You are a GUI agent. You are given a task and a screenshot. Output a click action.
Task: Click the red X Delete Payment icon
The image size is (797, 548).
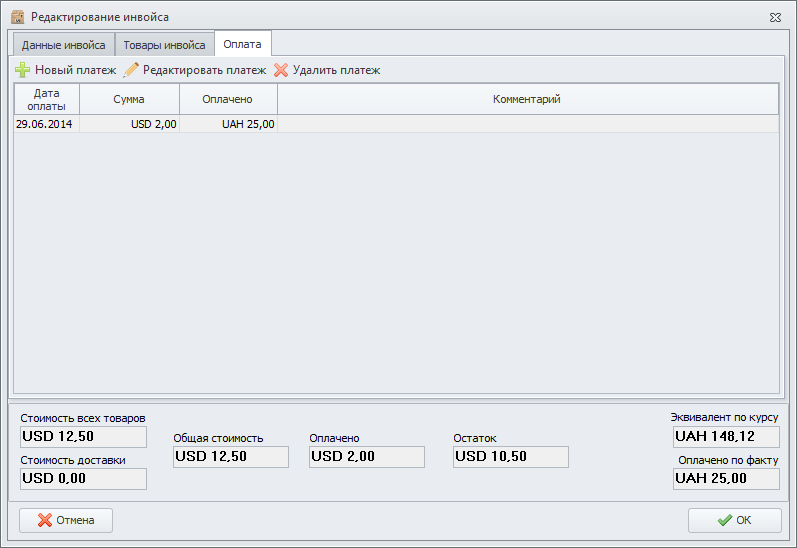(x=281, y=70)
